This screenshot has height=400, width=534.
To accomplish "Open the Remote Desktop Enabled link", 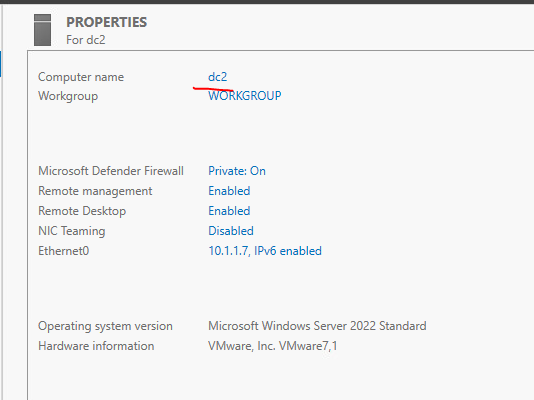I will pyautogui.click(x=229, y=211).
